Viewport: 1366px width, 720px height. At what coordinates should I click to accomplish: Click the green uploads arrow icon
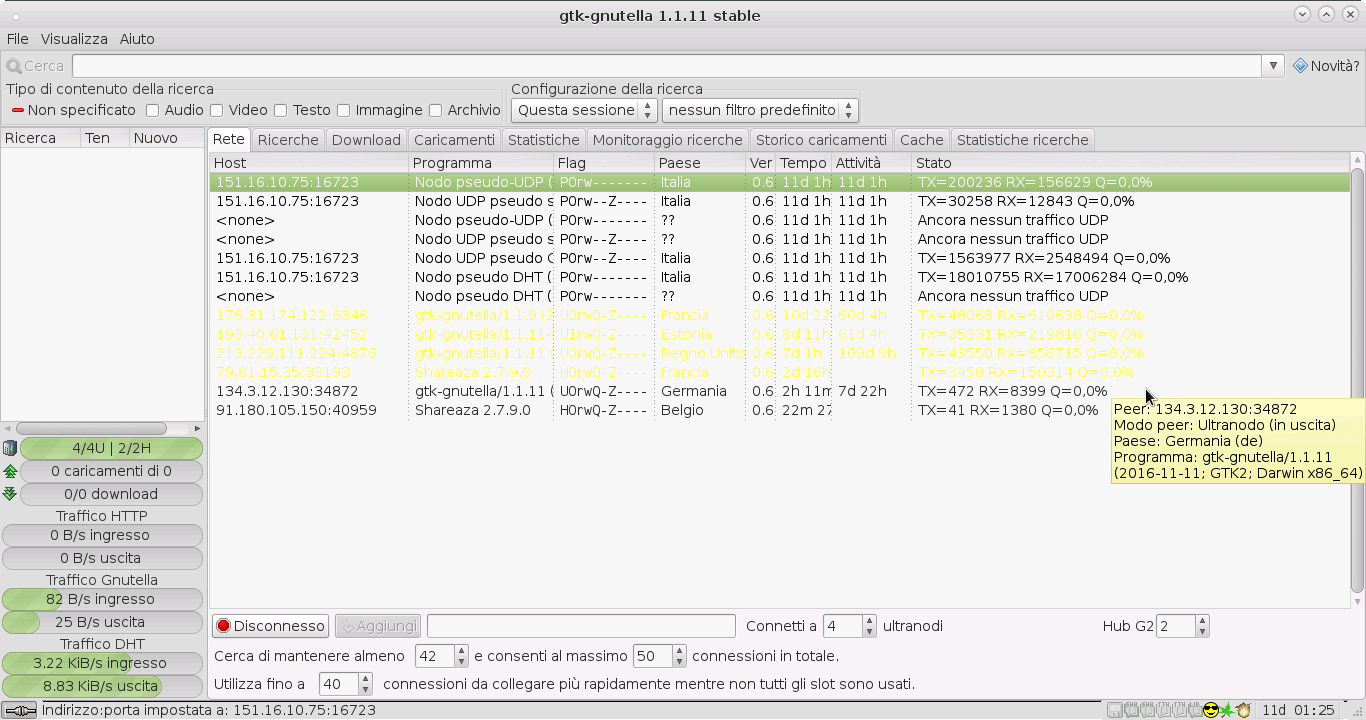tap(10, 471)
